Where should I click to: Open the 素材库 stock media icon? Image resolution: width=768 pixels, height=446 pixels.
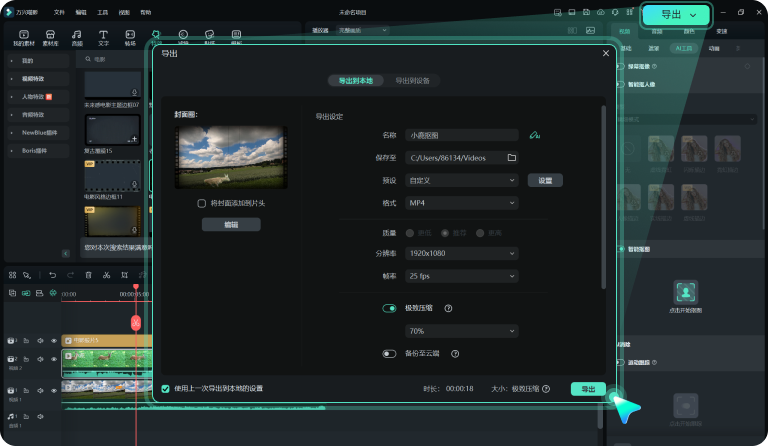tap(50, 38)
